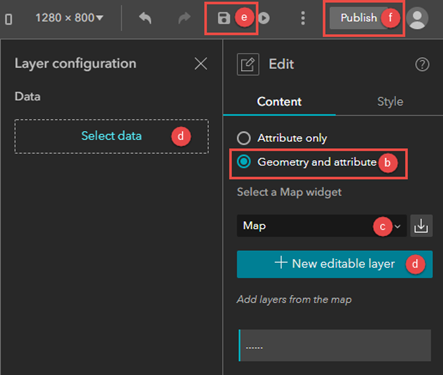Open the three-dot More options menu

tap(303, 18)
